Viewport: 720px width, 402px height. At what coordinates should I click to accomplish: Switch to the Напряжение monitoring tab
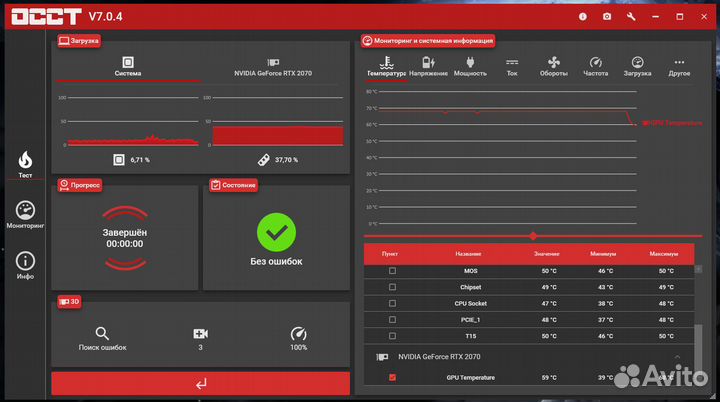428,67
